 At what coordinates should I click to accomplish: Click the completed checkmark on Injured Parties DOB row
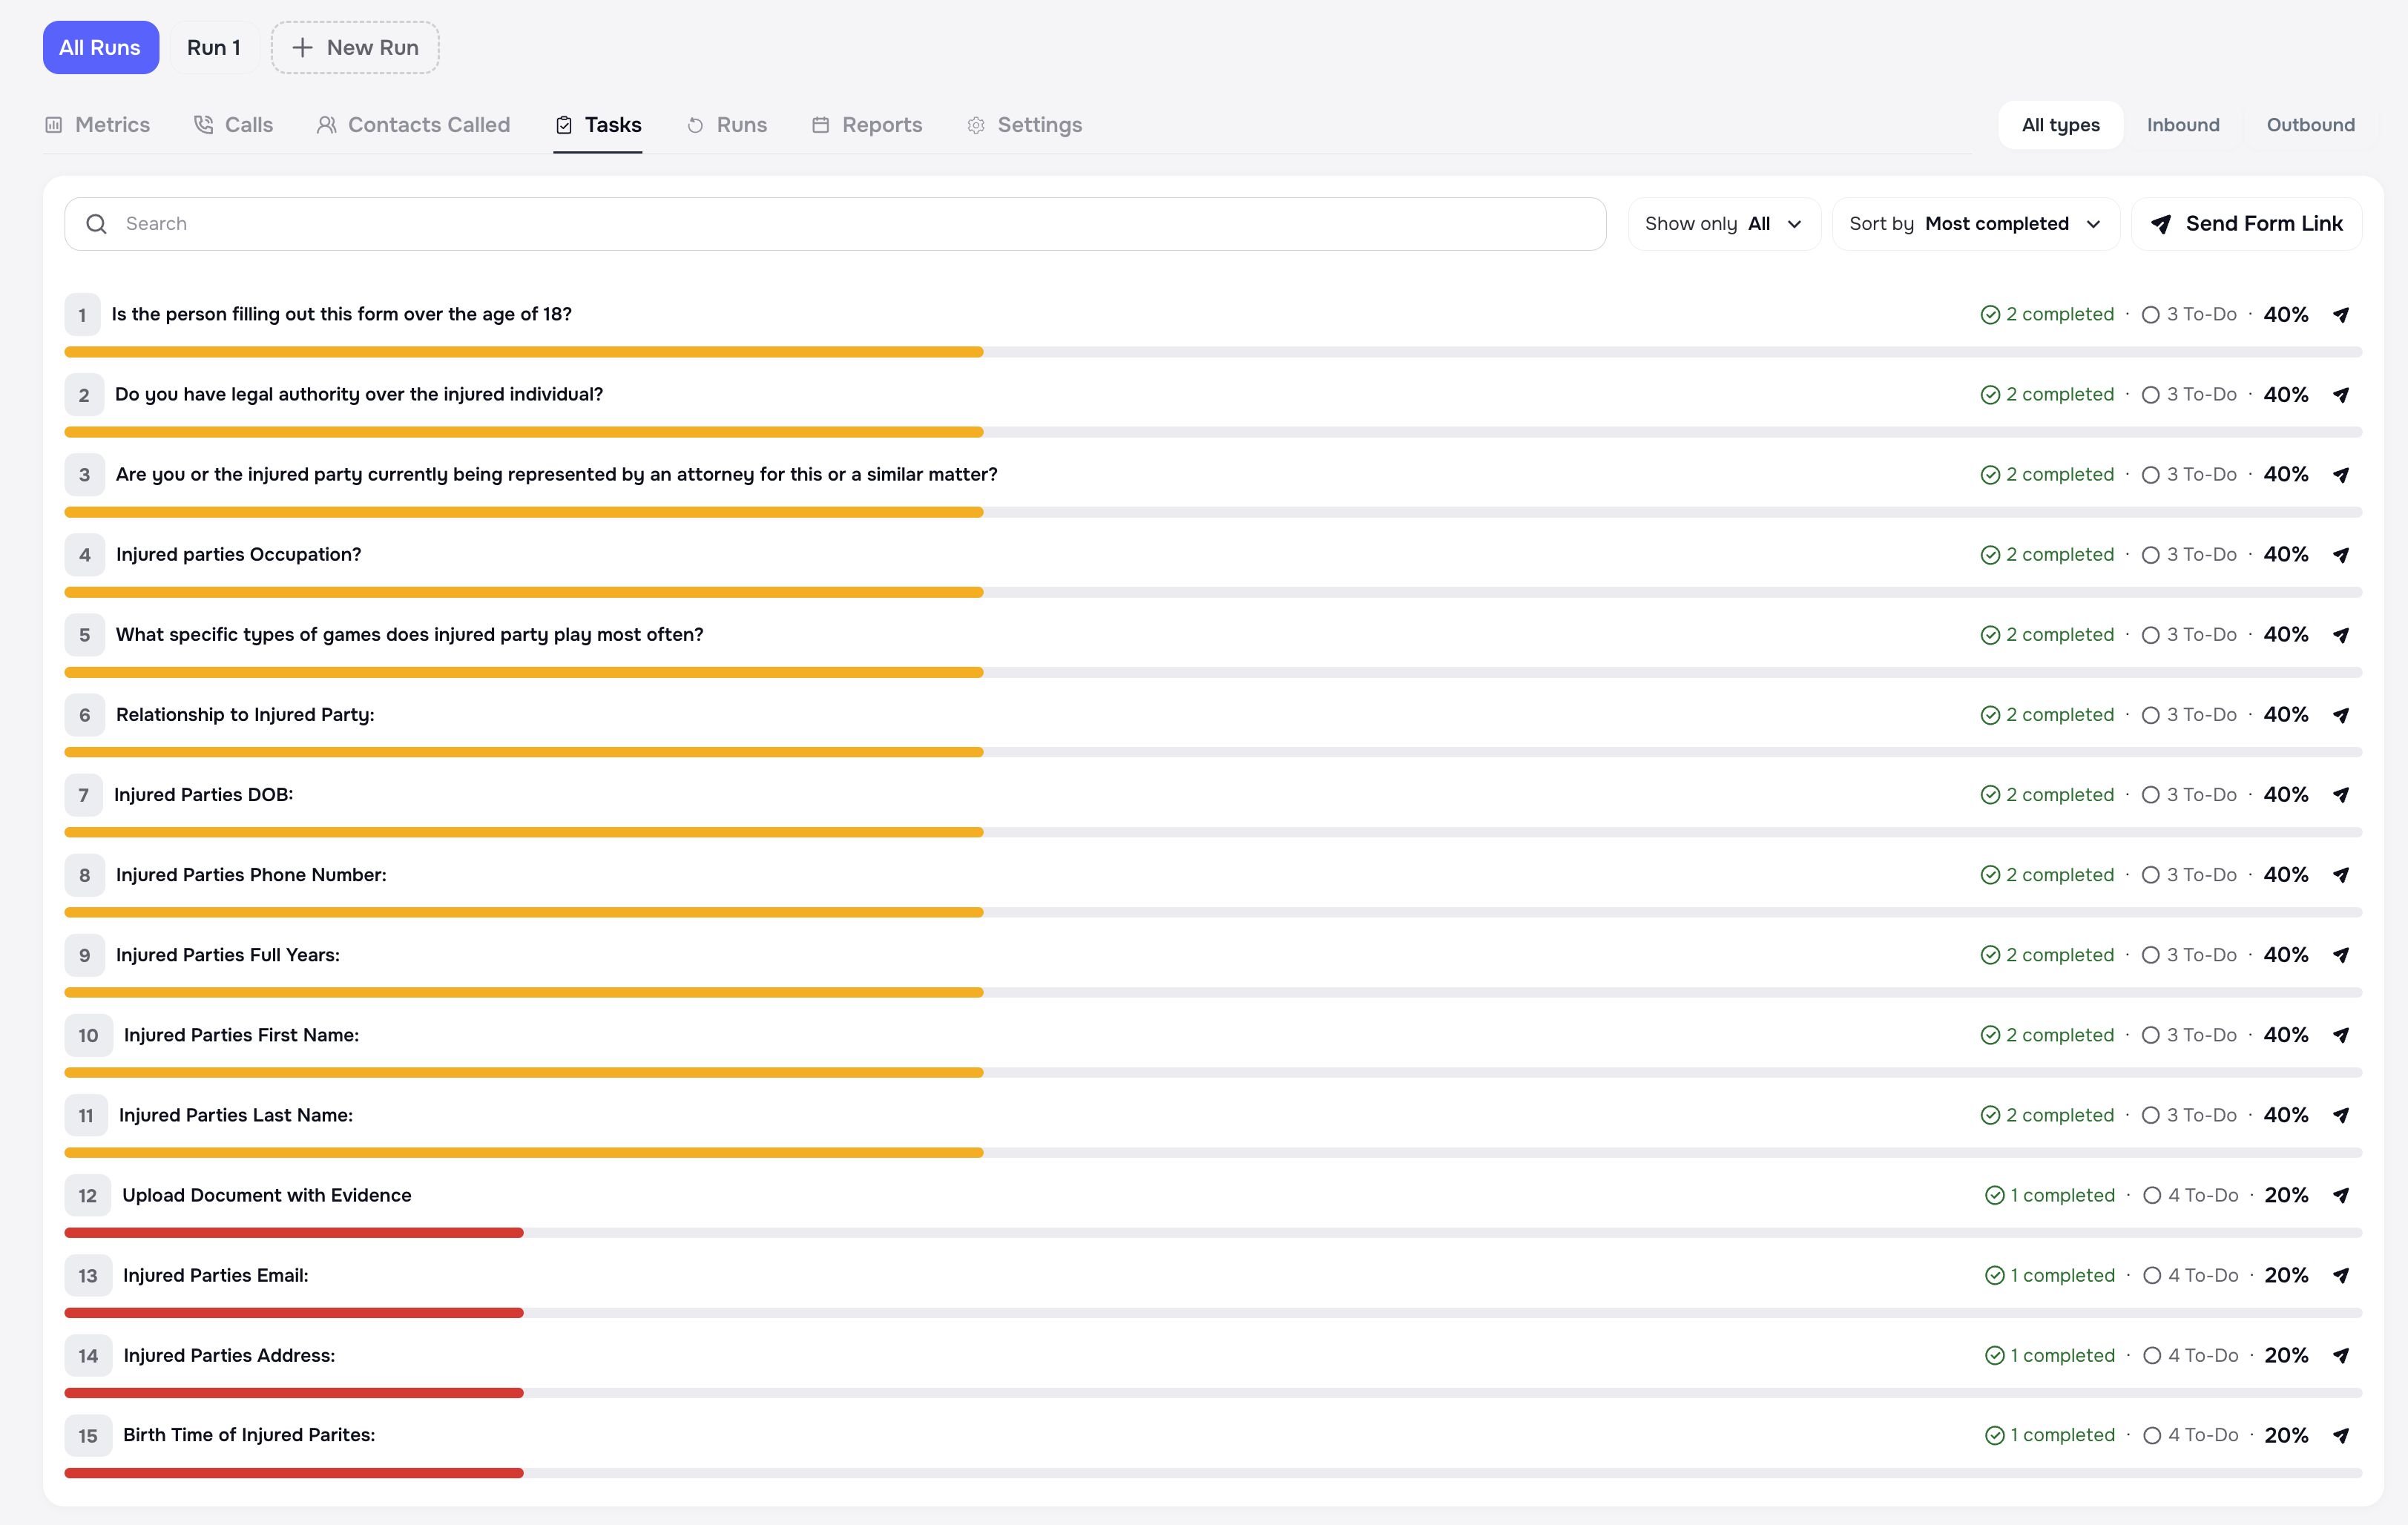click(x=1991, y=794)
